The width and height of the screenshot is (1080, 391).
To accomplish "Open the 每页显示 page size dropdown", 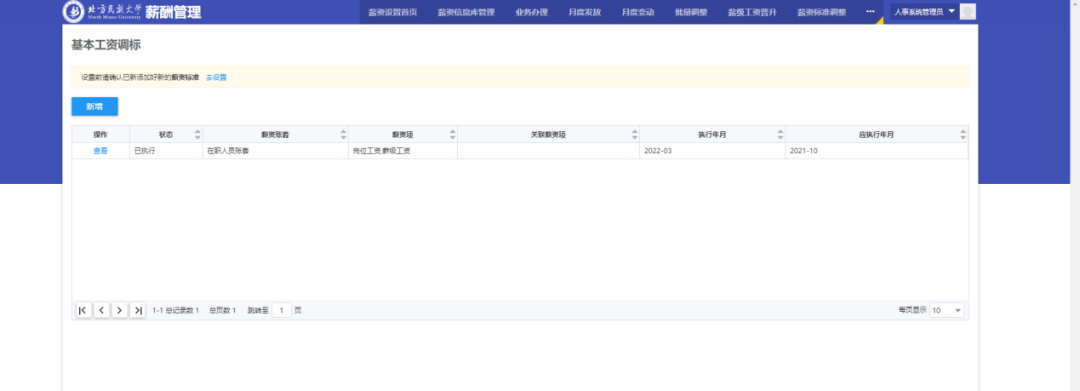I will coord(946,310).
